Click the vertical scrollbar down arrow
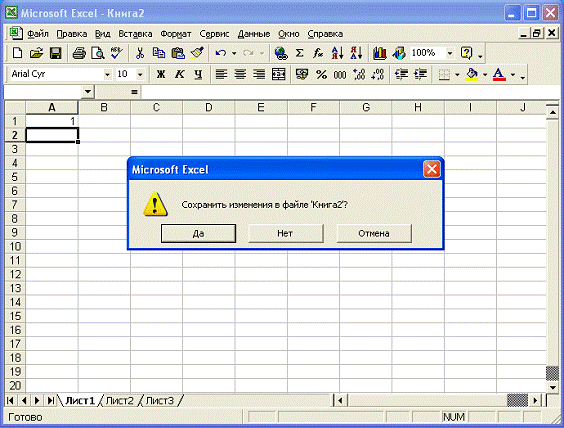The height and width of the screenshot is (428, 564). (552, 387)
